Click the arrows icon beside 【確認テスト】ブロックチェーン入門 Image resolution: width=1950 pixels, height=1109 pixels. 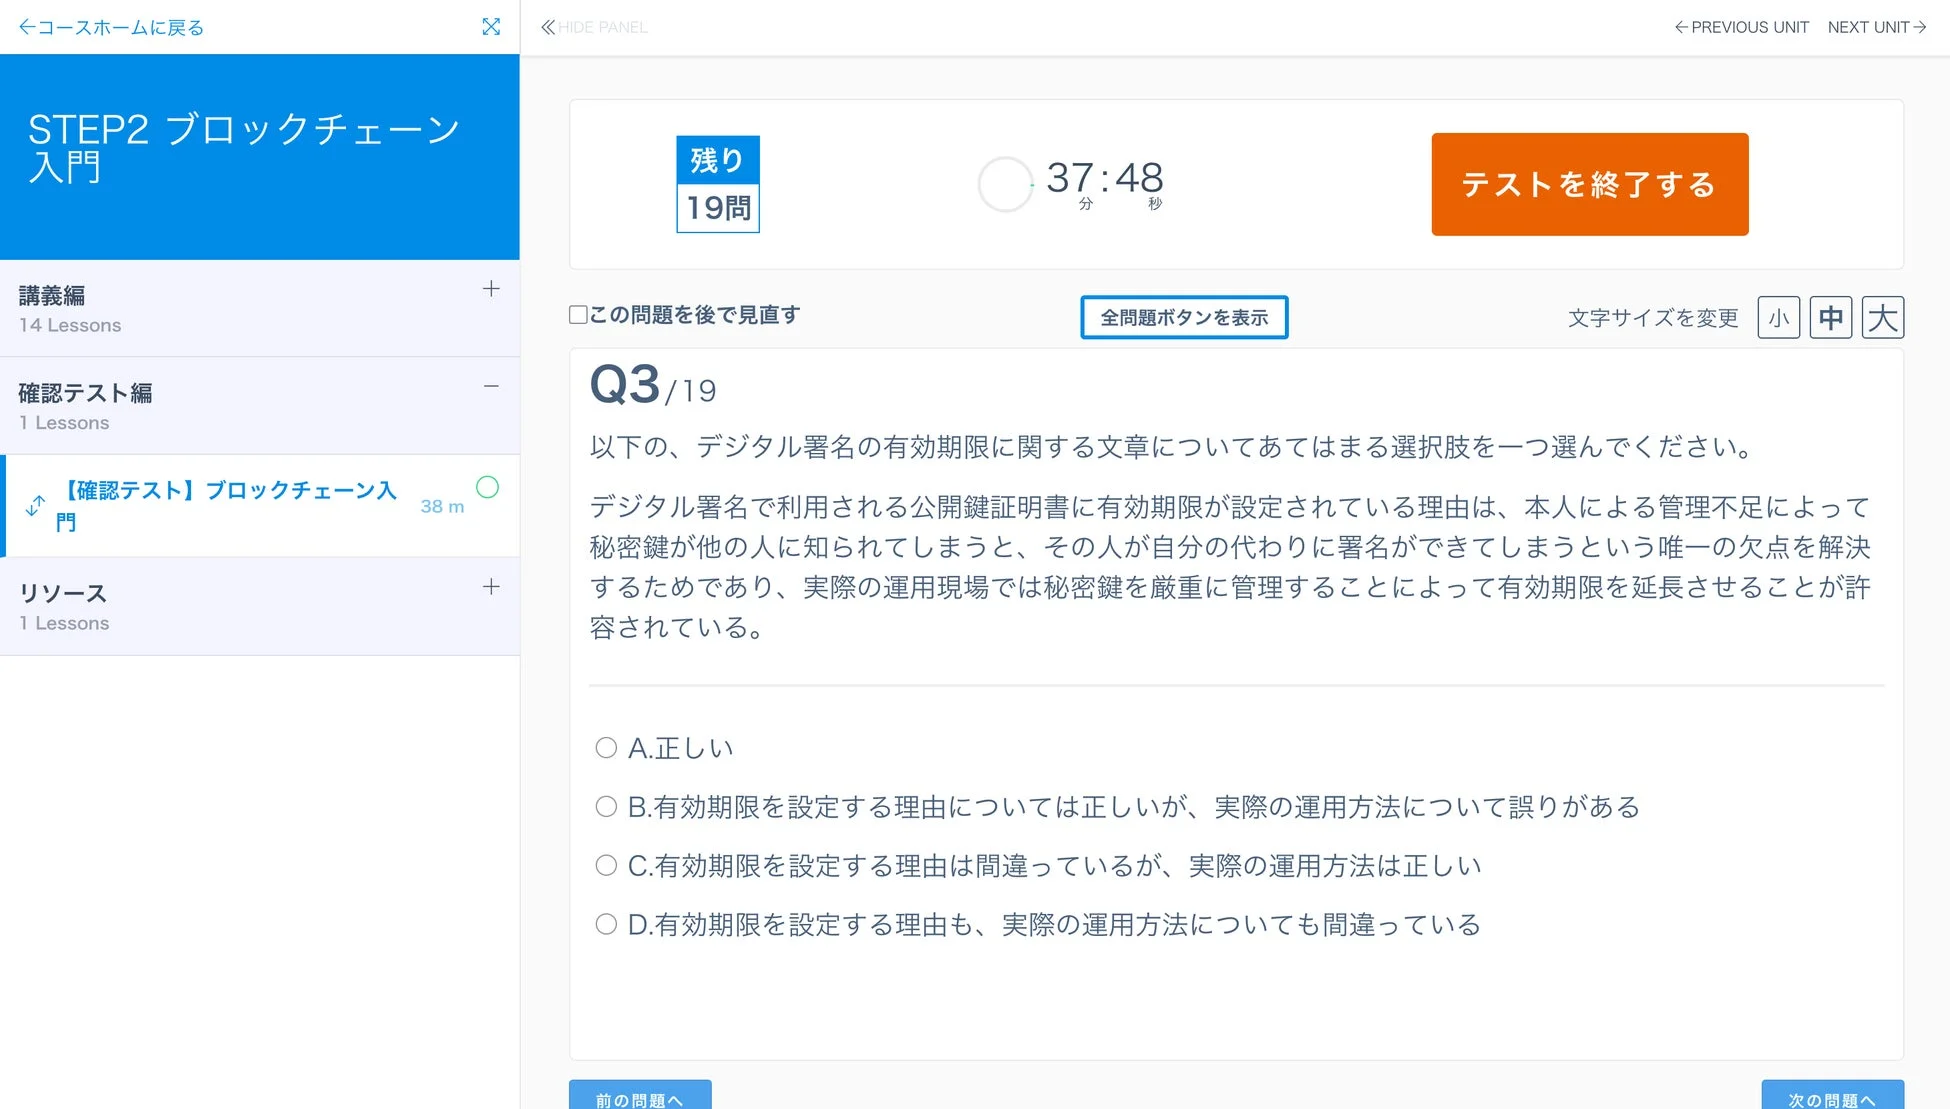click(35, 505)
